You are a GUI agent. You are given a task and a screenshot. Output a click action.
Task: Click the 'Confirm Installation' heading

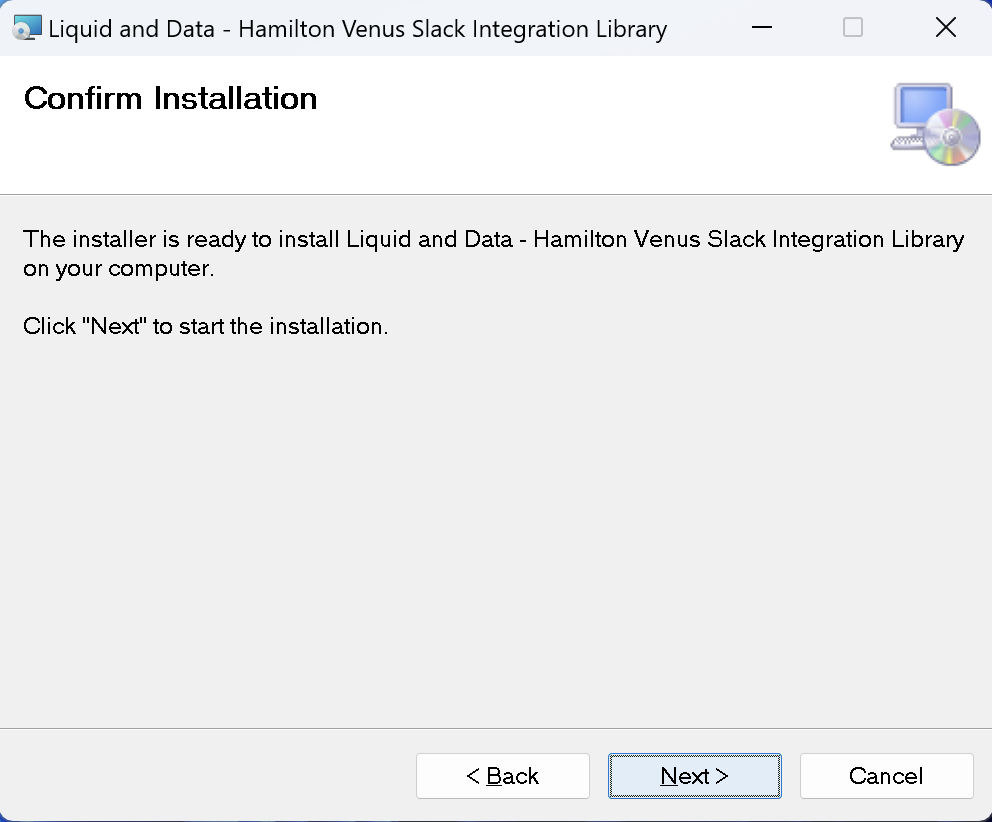[171, 99]
